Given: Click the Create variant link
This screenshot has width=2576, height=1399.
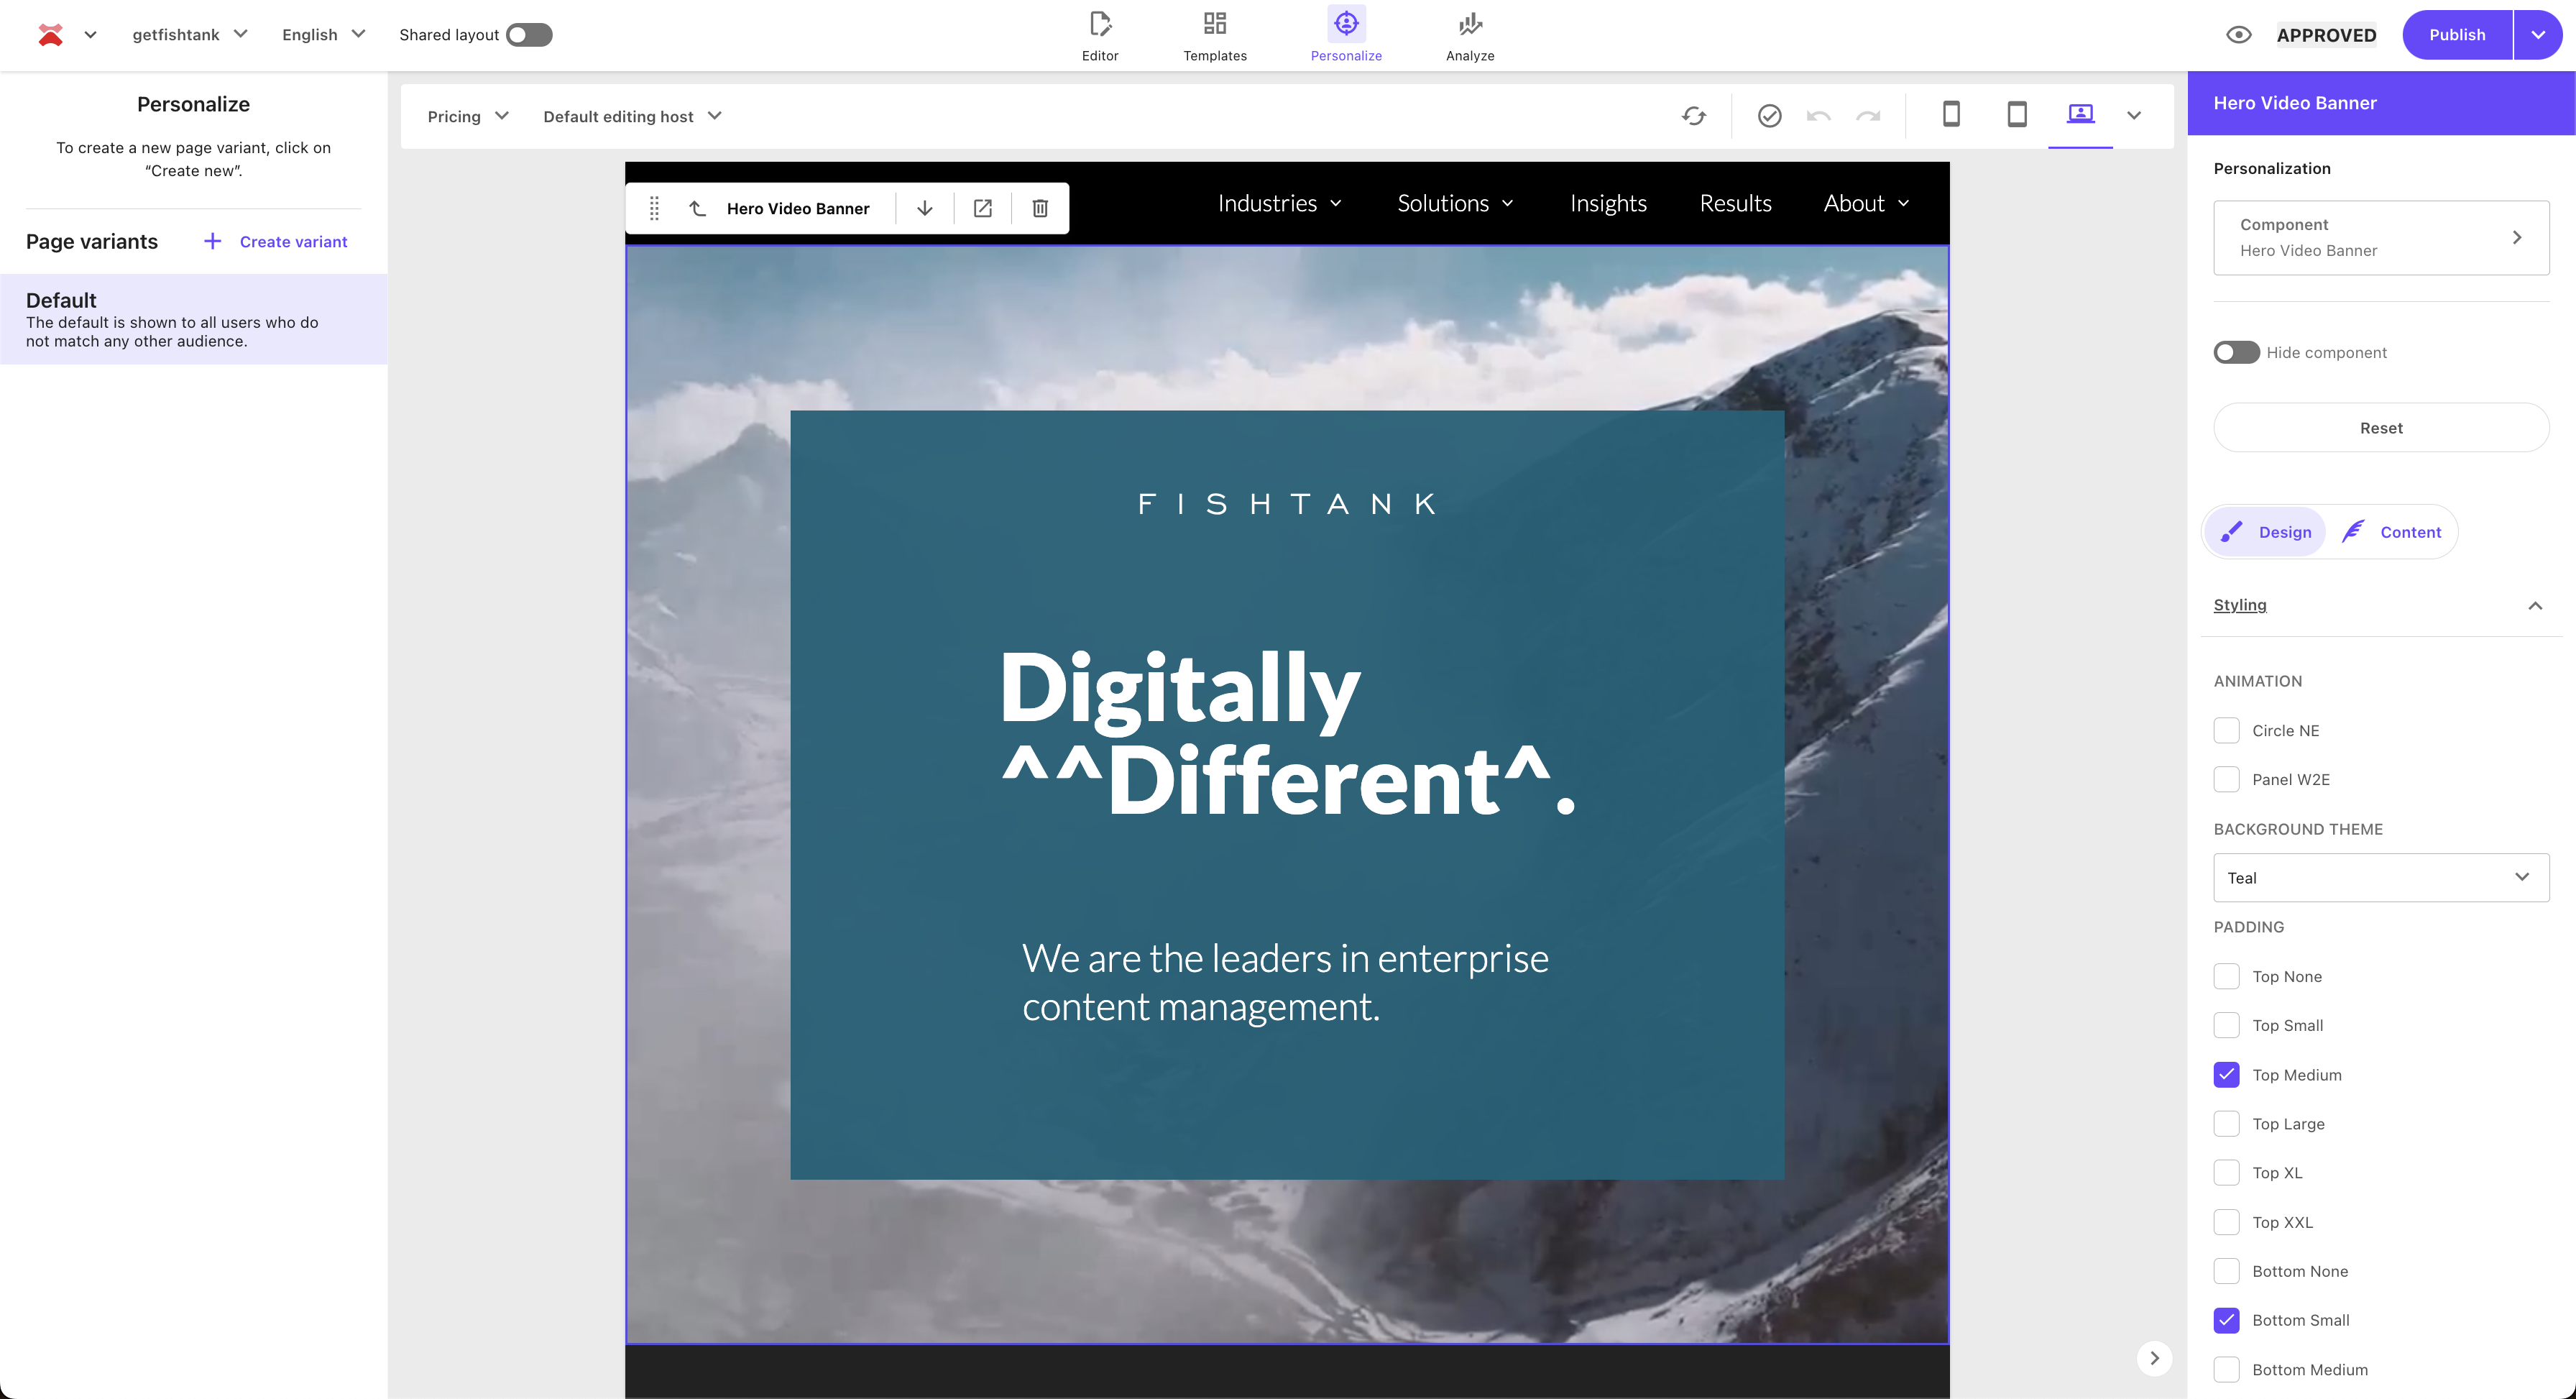Looking at the screenshot, I should point(276,241).
